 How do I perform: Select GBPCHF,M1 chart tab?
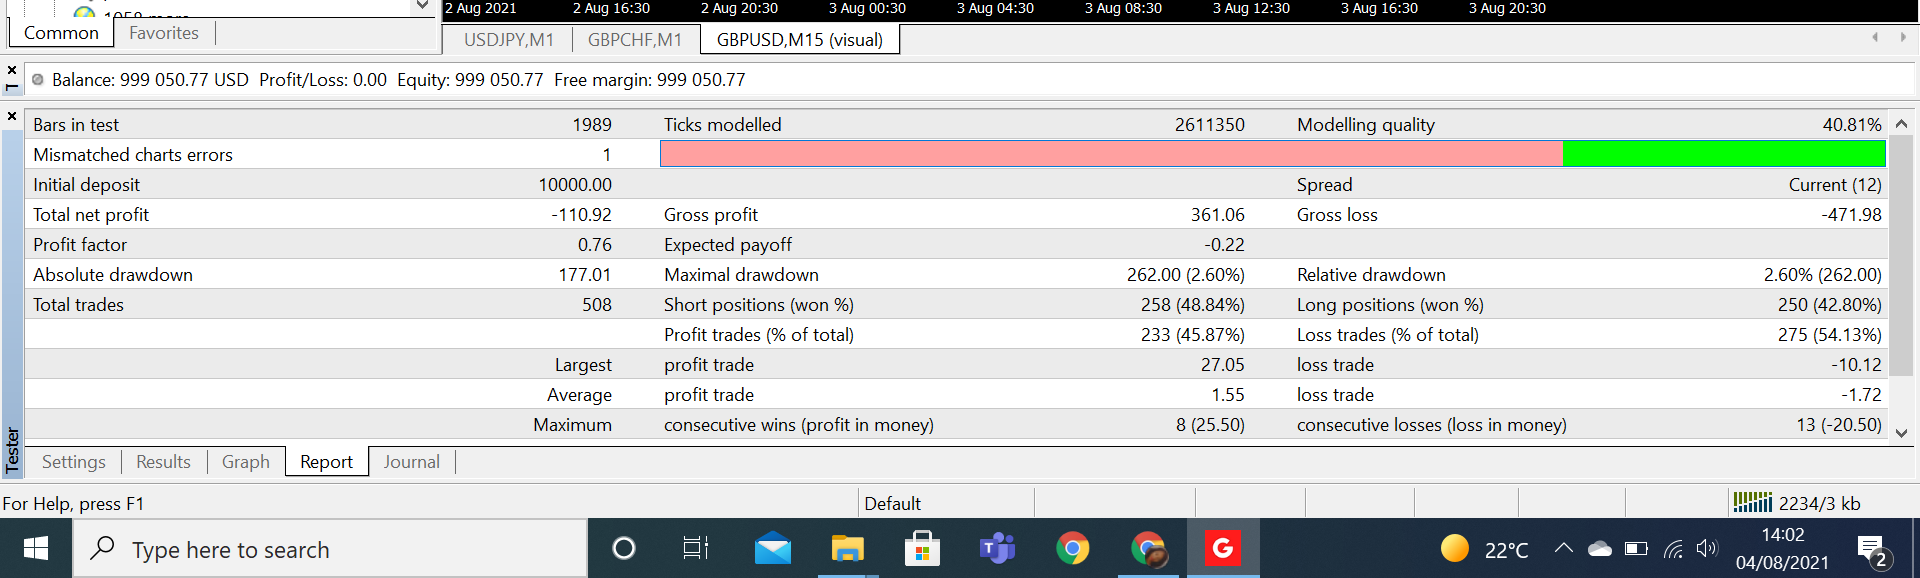(x=635, y=40)
